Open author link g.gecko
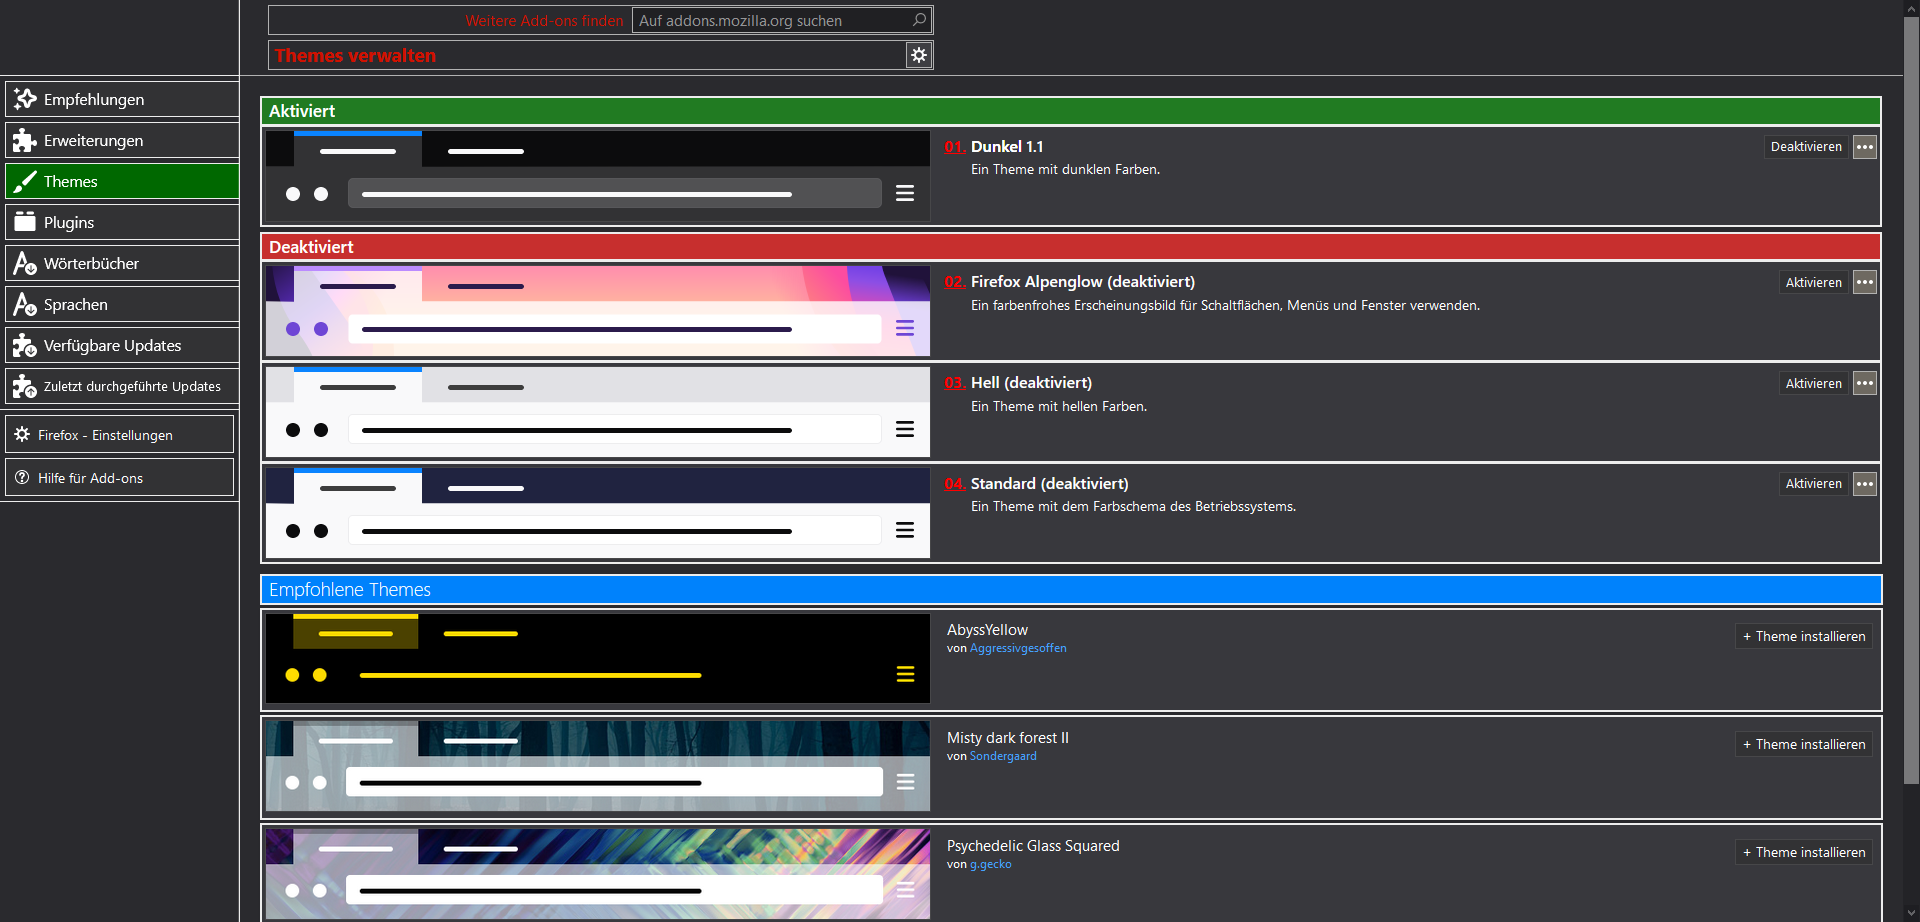 [x=991, y=864]
